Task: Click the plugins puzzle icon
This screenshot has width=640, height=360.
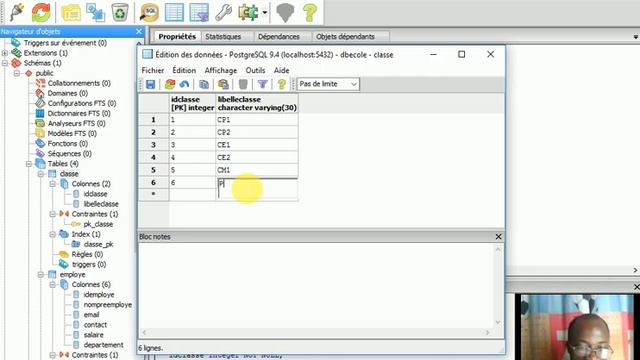Action: 249,12
